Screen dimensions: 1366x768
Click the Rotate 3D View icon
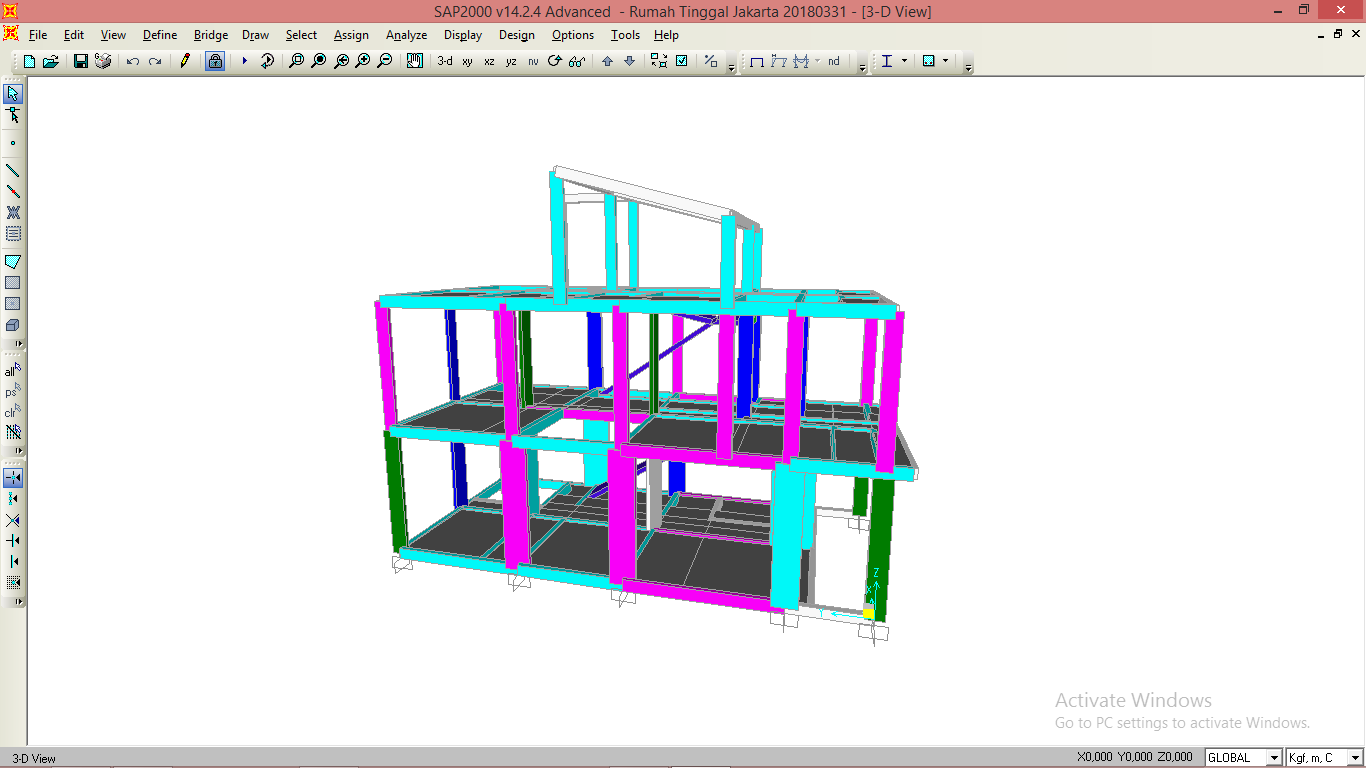555,61
